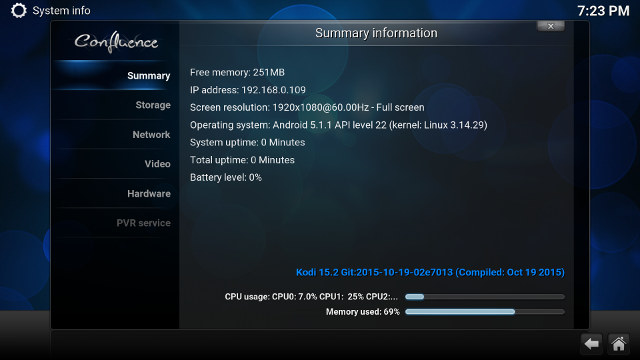The width and height of the screenshot is (640, 360).
Task: Click the Memory used progress bar
Action: 485,312
